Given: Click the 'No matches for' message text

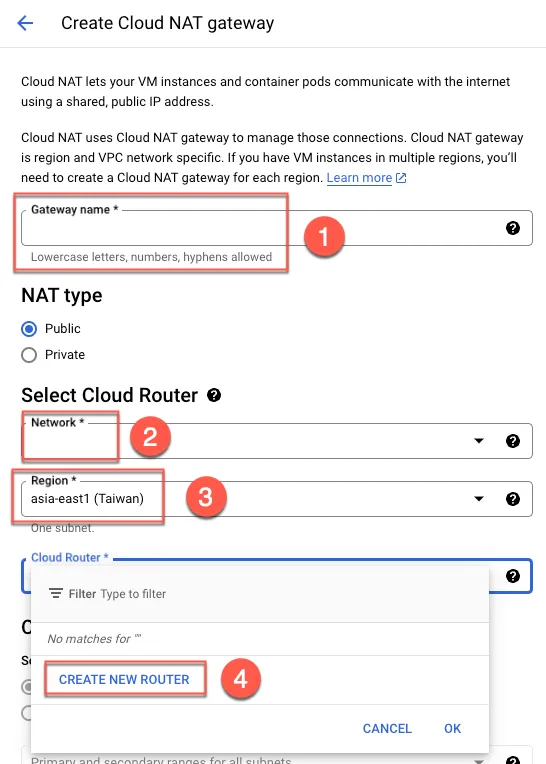Looking at the screenshot, I should [94, 639].
